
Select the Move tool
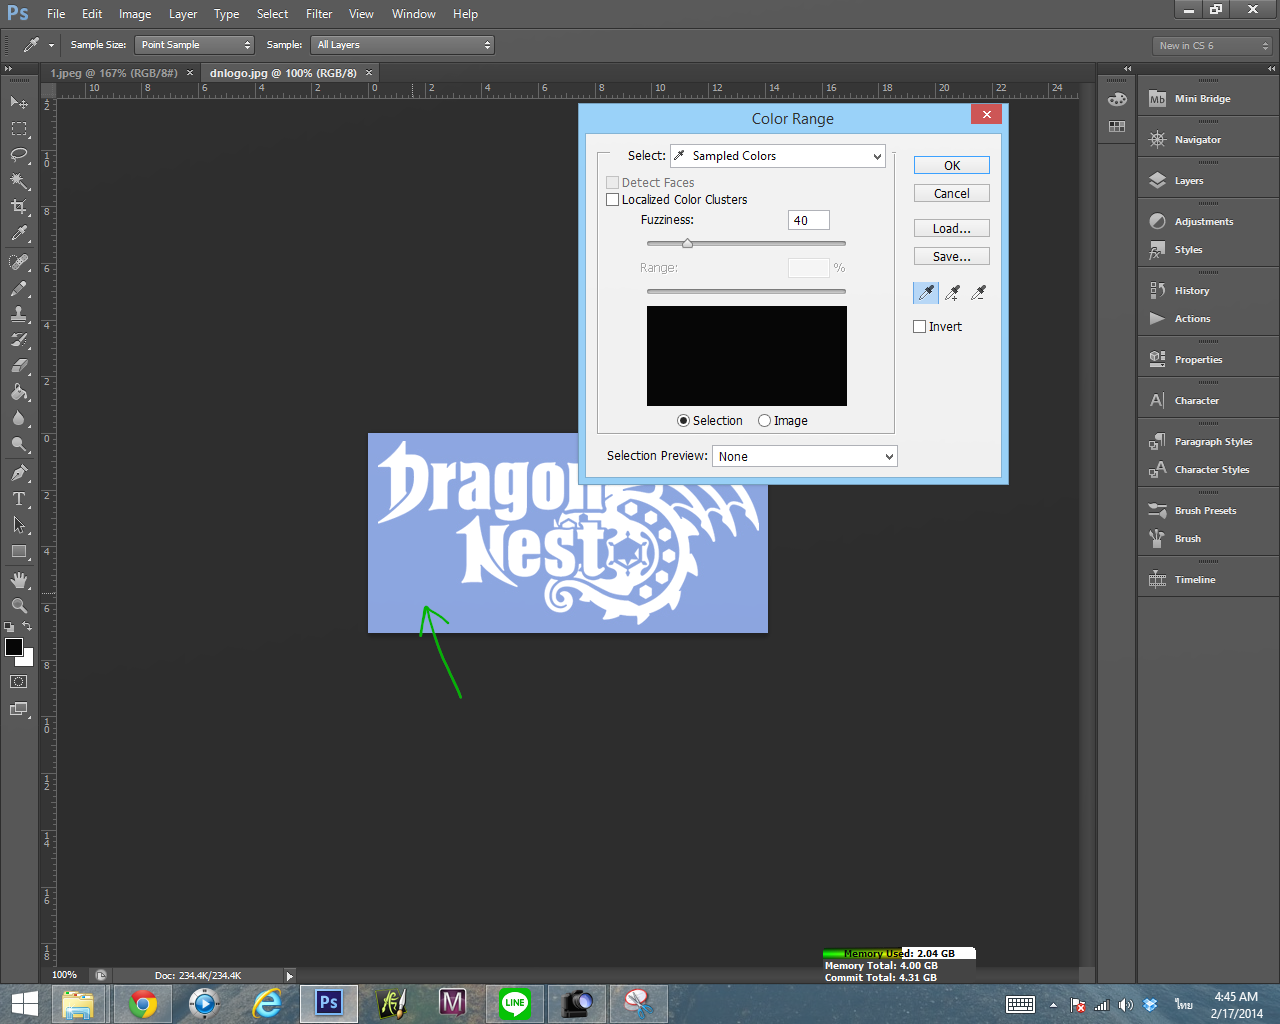19,103
